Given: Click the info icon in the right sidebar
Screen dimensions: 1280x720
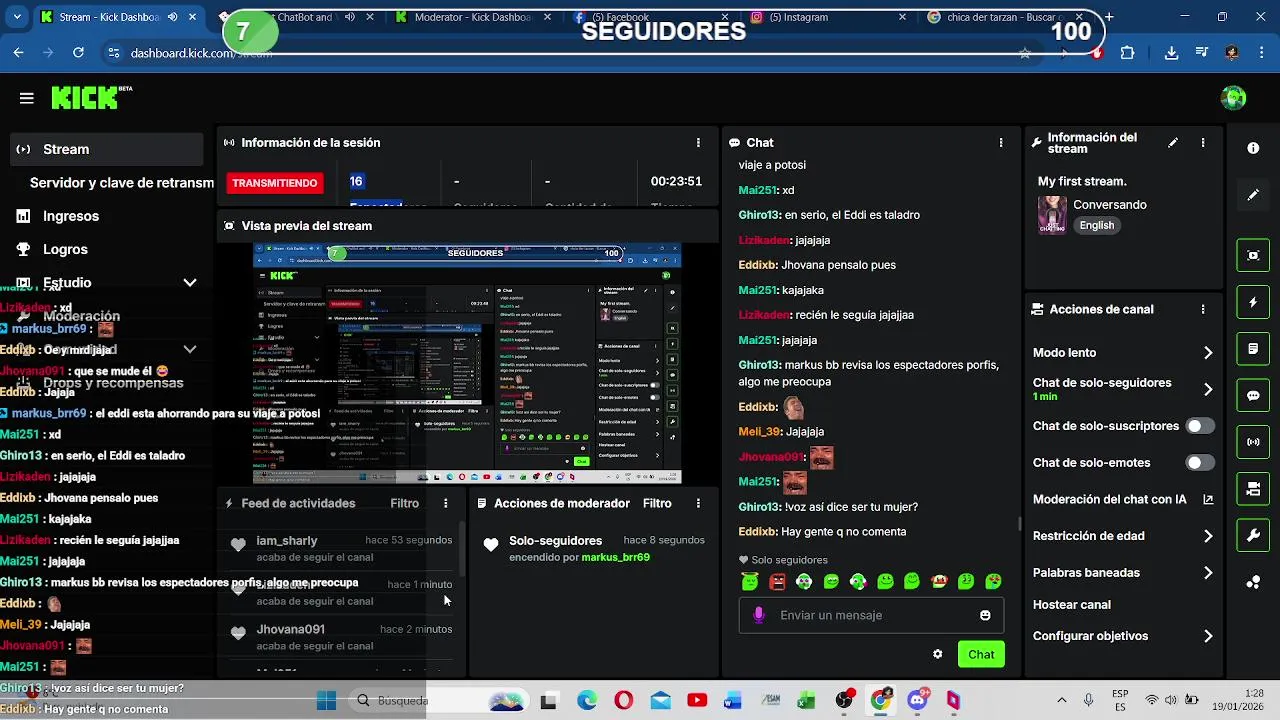Looking at the screenshot, I should click(1253, 148).
